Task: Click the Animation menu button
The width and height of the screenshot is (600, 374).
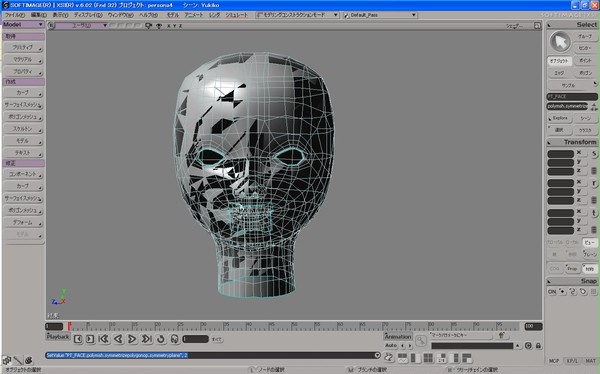Action: pyautogui.click(x=398, y=336)
